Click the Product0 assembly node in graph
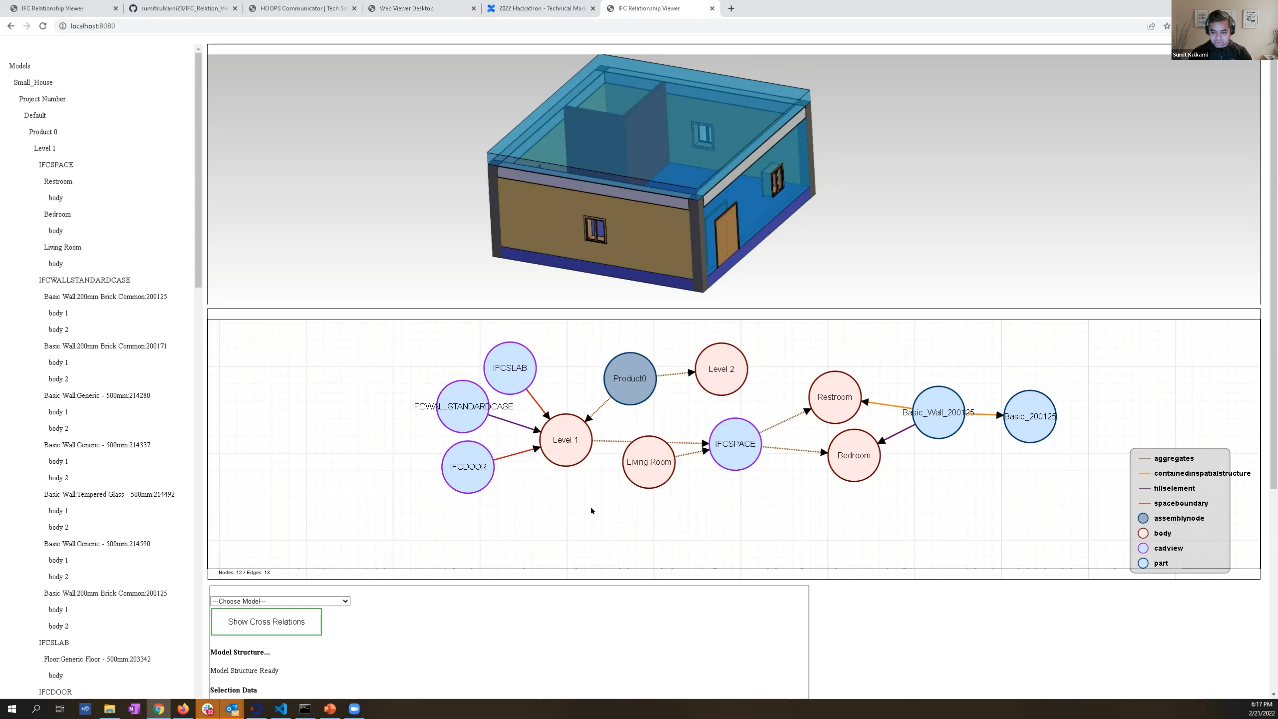Image resolution: width=1278 pixels, height=719 pixels. 630,379
